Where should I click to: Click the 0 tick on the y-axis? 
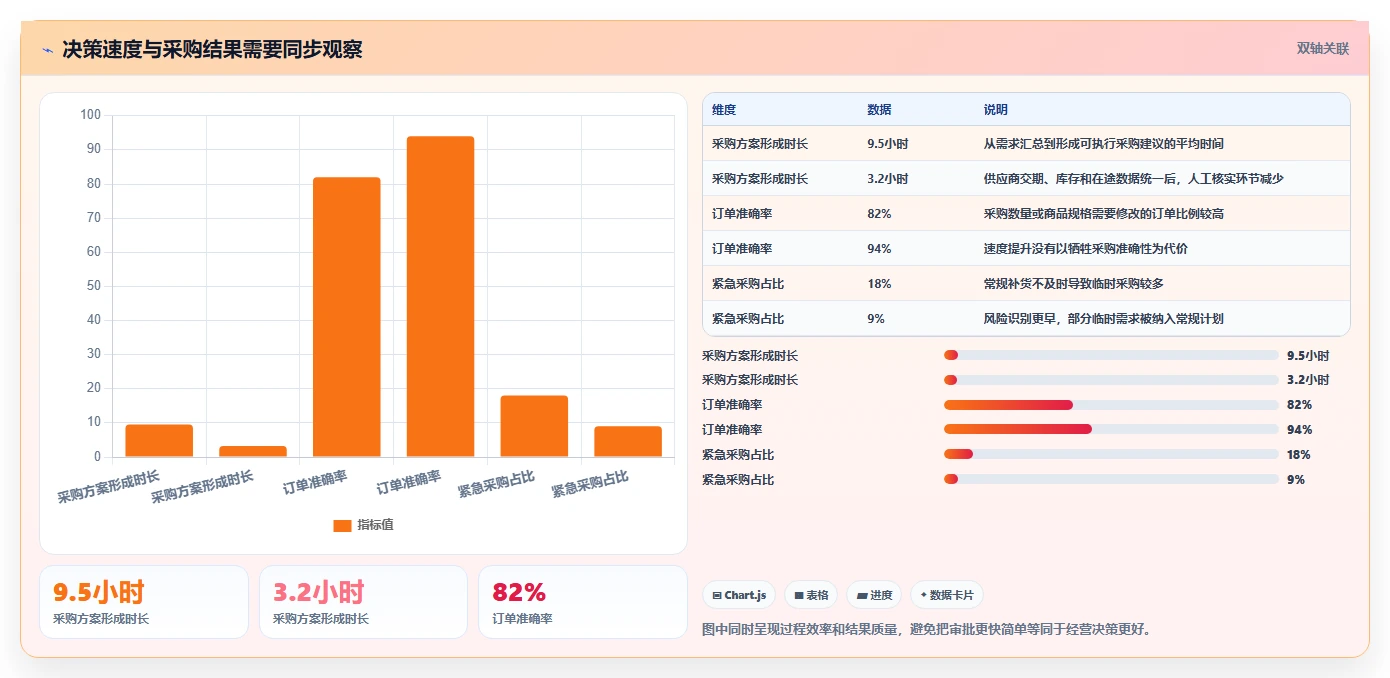[x=97, y=457]
